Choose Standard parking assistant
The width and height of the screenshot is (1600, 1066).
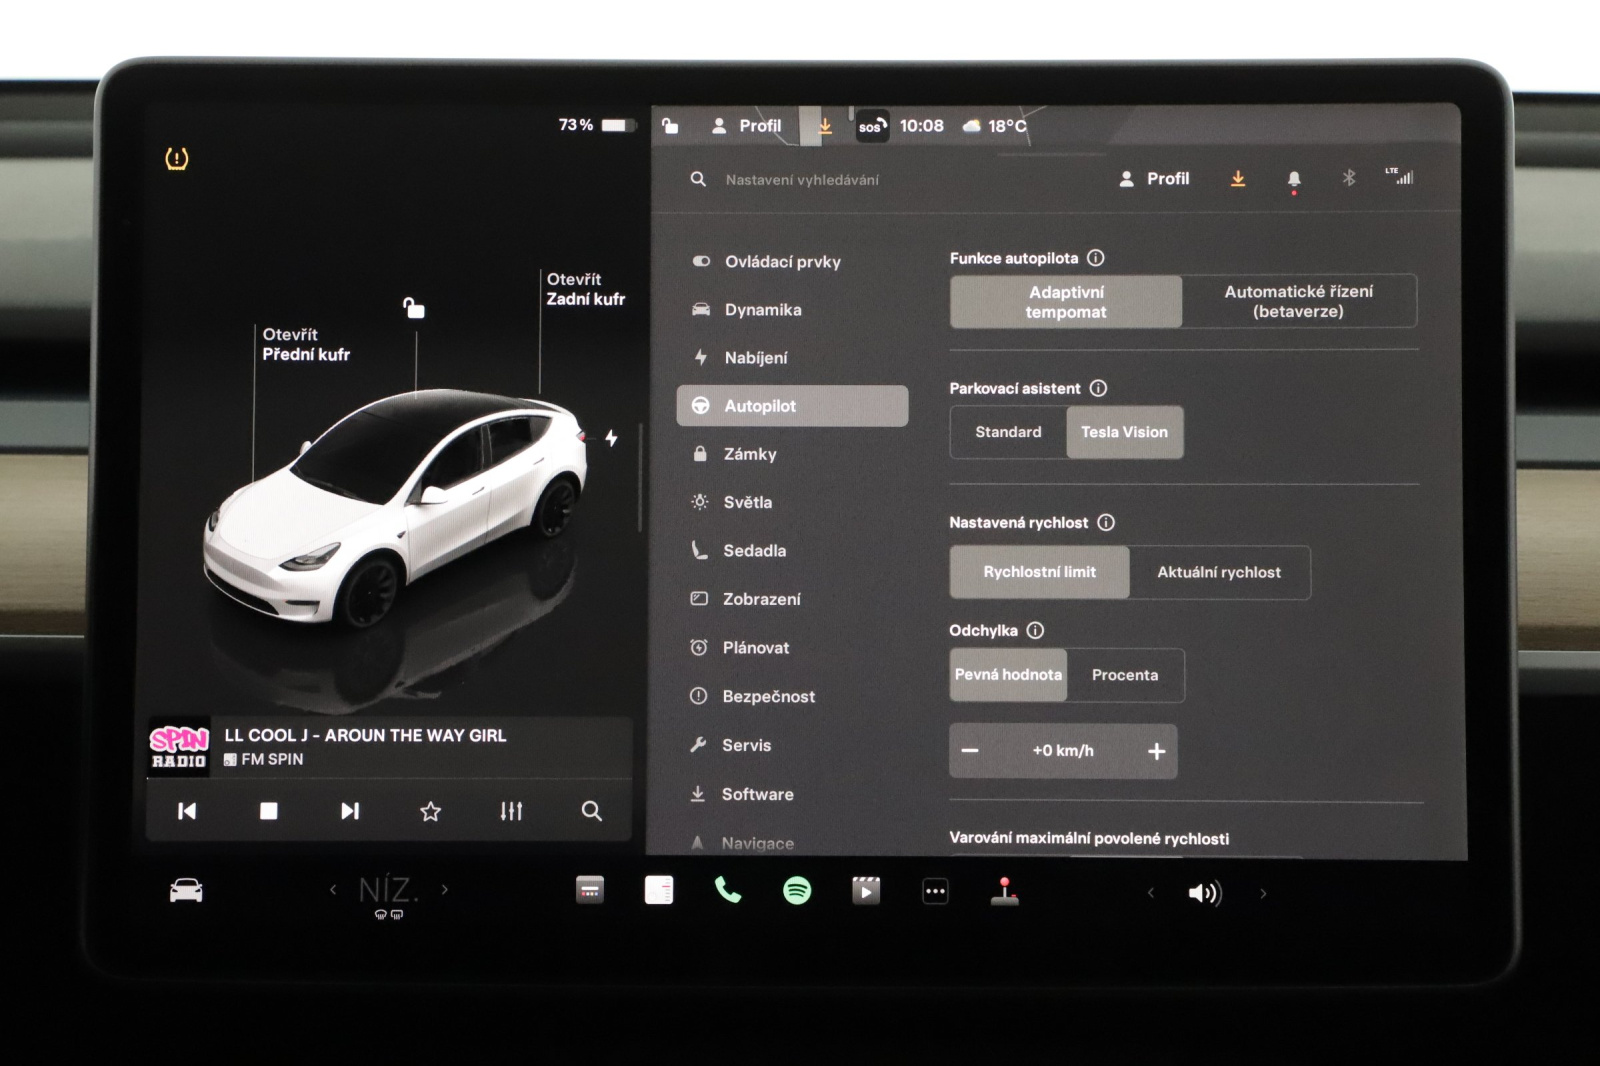pyautogui.click(x=1008, y=432)
